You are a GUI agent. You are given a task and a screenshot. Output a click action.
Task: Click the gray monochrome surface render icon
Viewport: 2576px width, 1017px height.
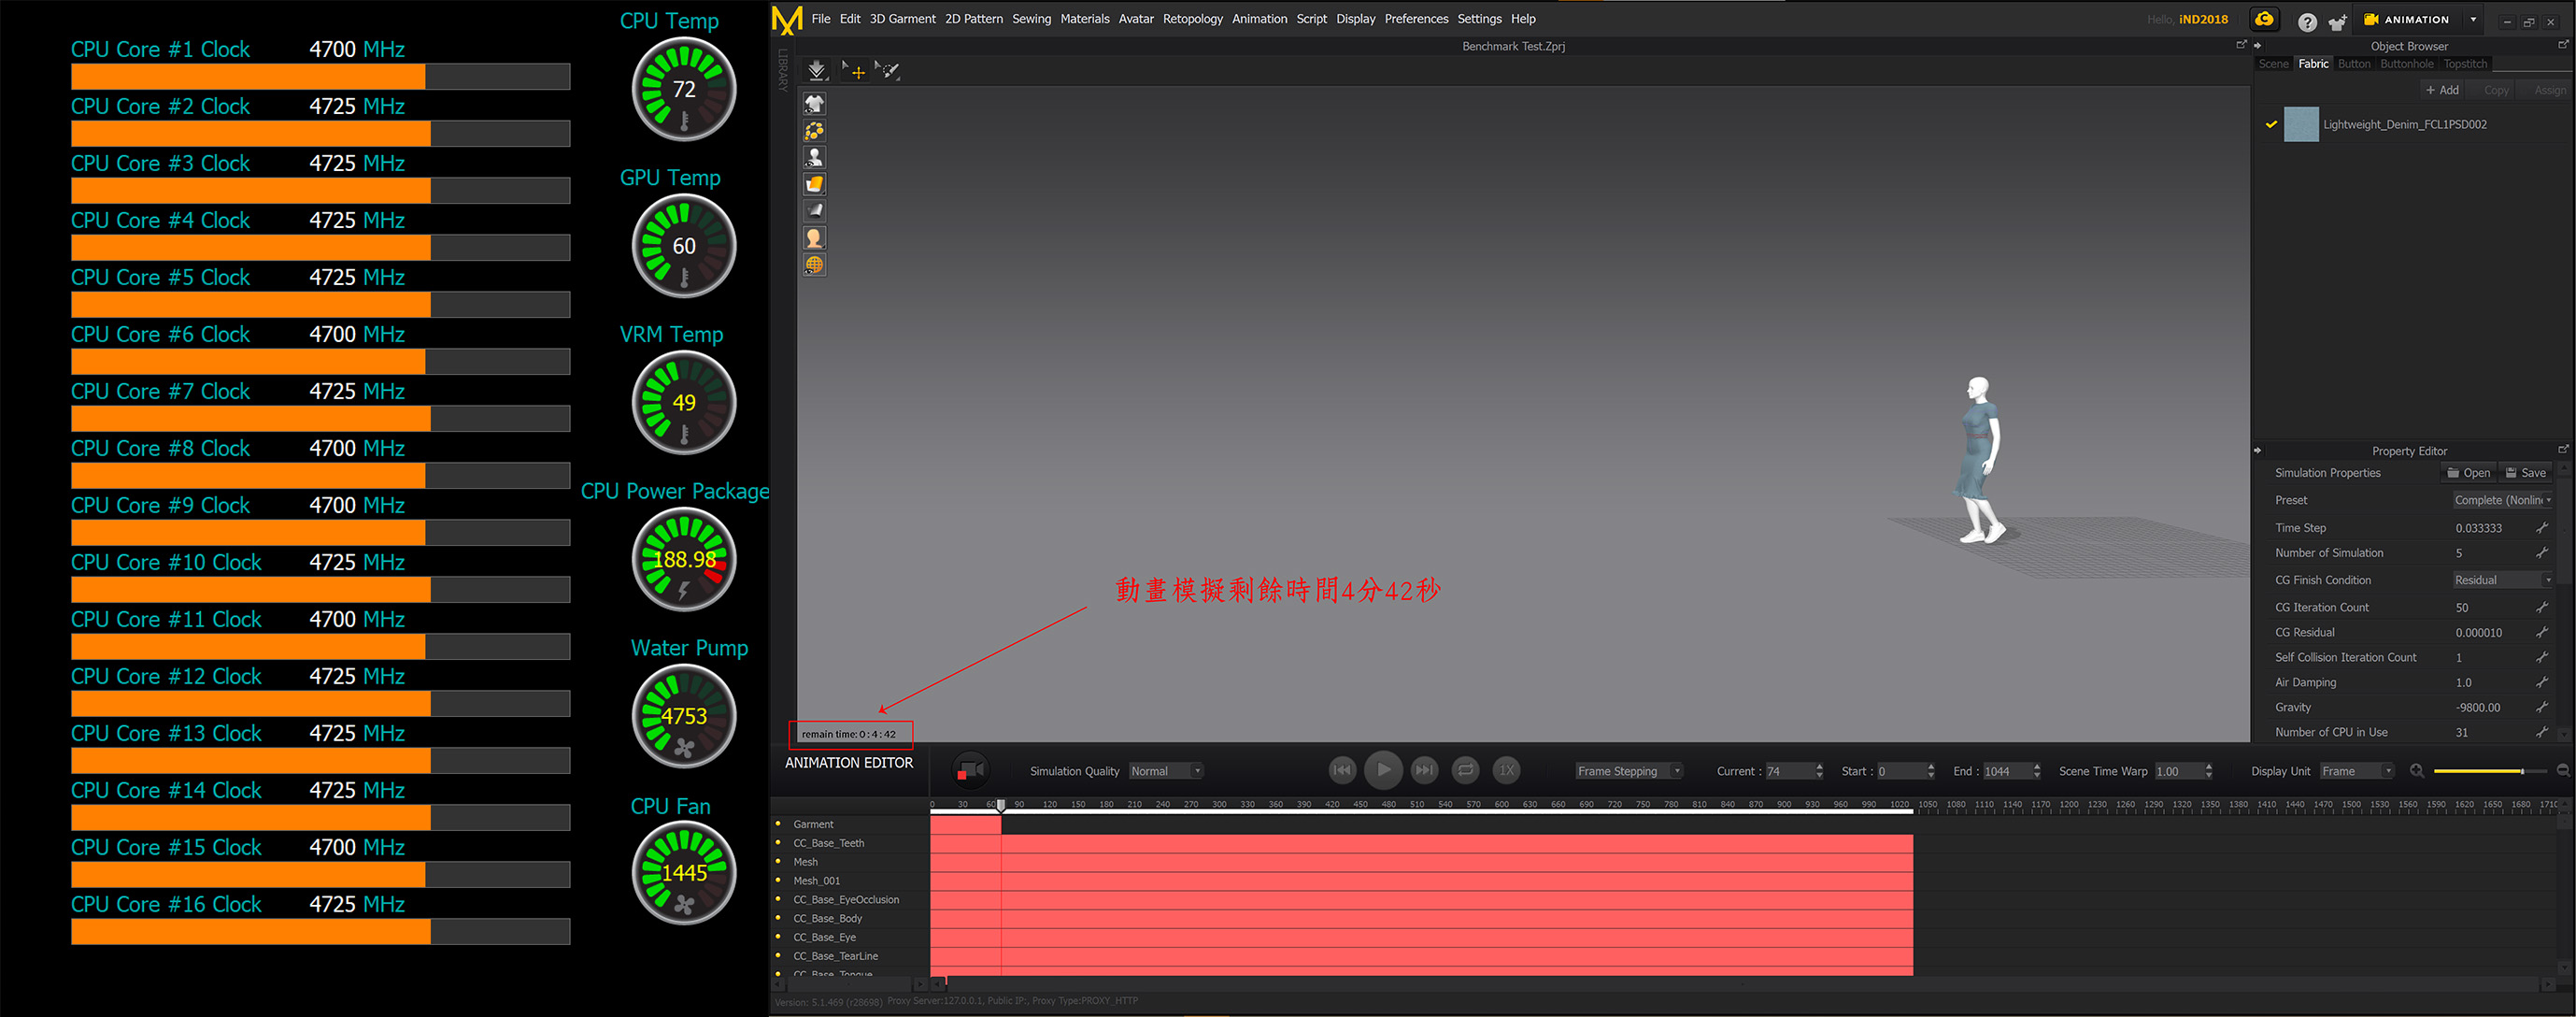814,211
